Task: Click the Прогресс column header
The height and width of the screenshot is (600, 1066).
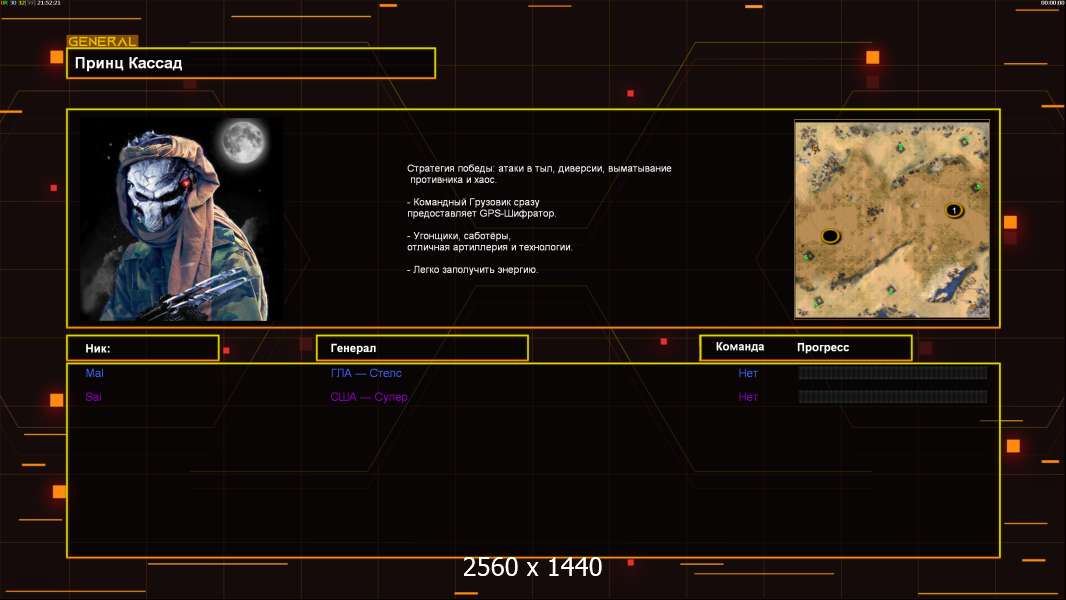Action: pyautogui.click(x=823, y=348)
